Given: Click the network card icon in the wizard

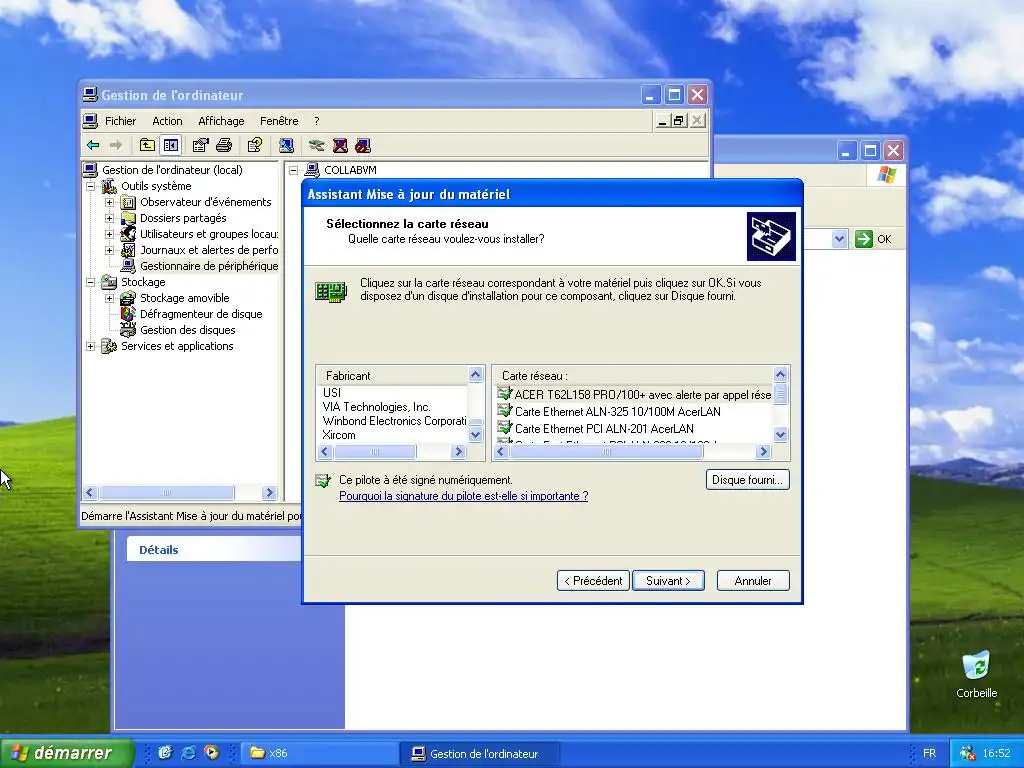Looking at the screenshot, I should tap(330, 291).
